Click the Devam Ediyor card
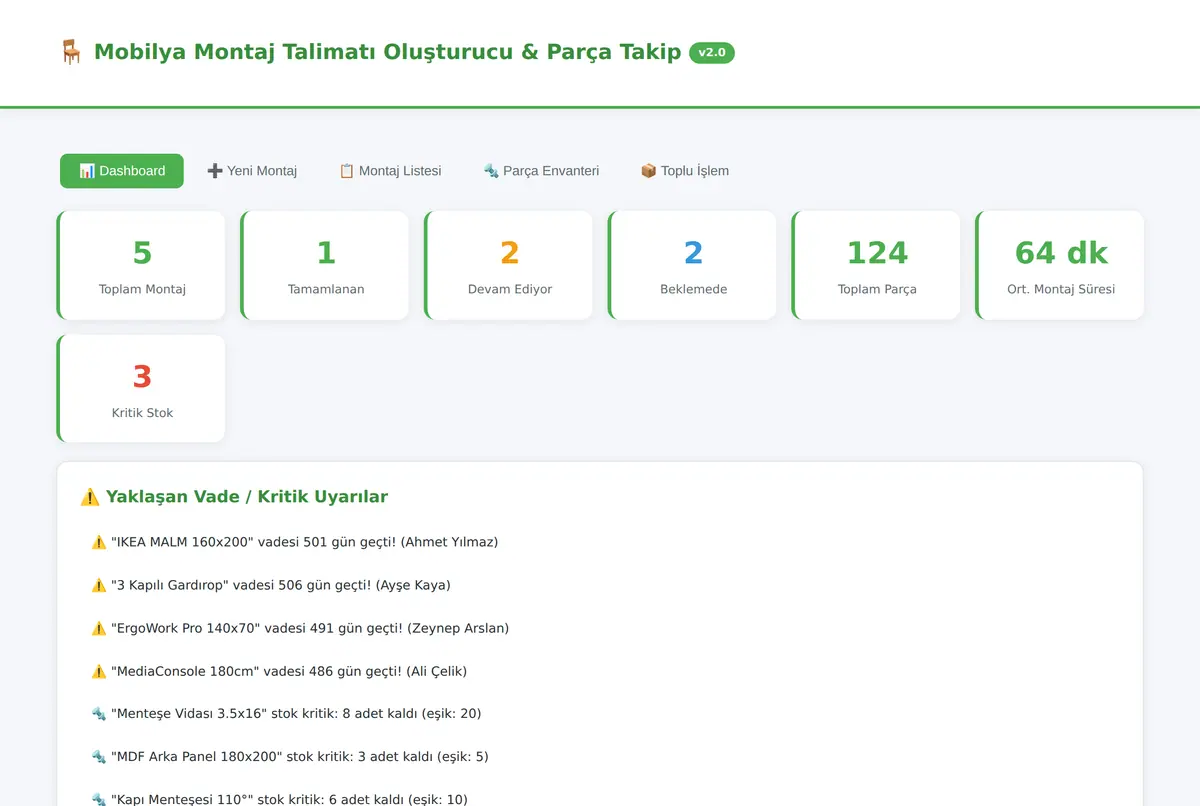Image resolution: width=1200 pixels, height=806 pixels. (x=509, y=265)
